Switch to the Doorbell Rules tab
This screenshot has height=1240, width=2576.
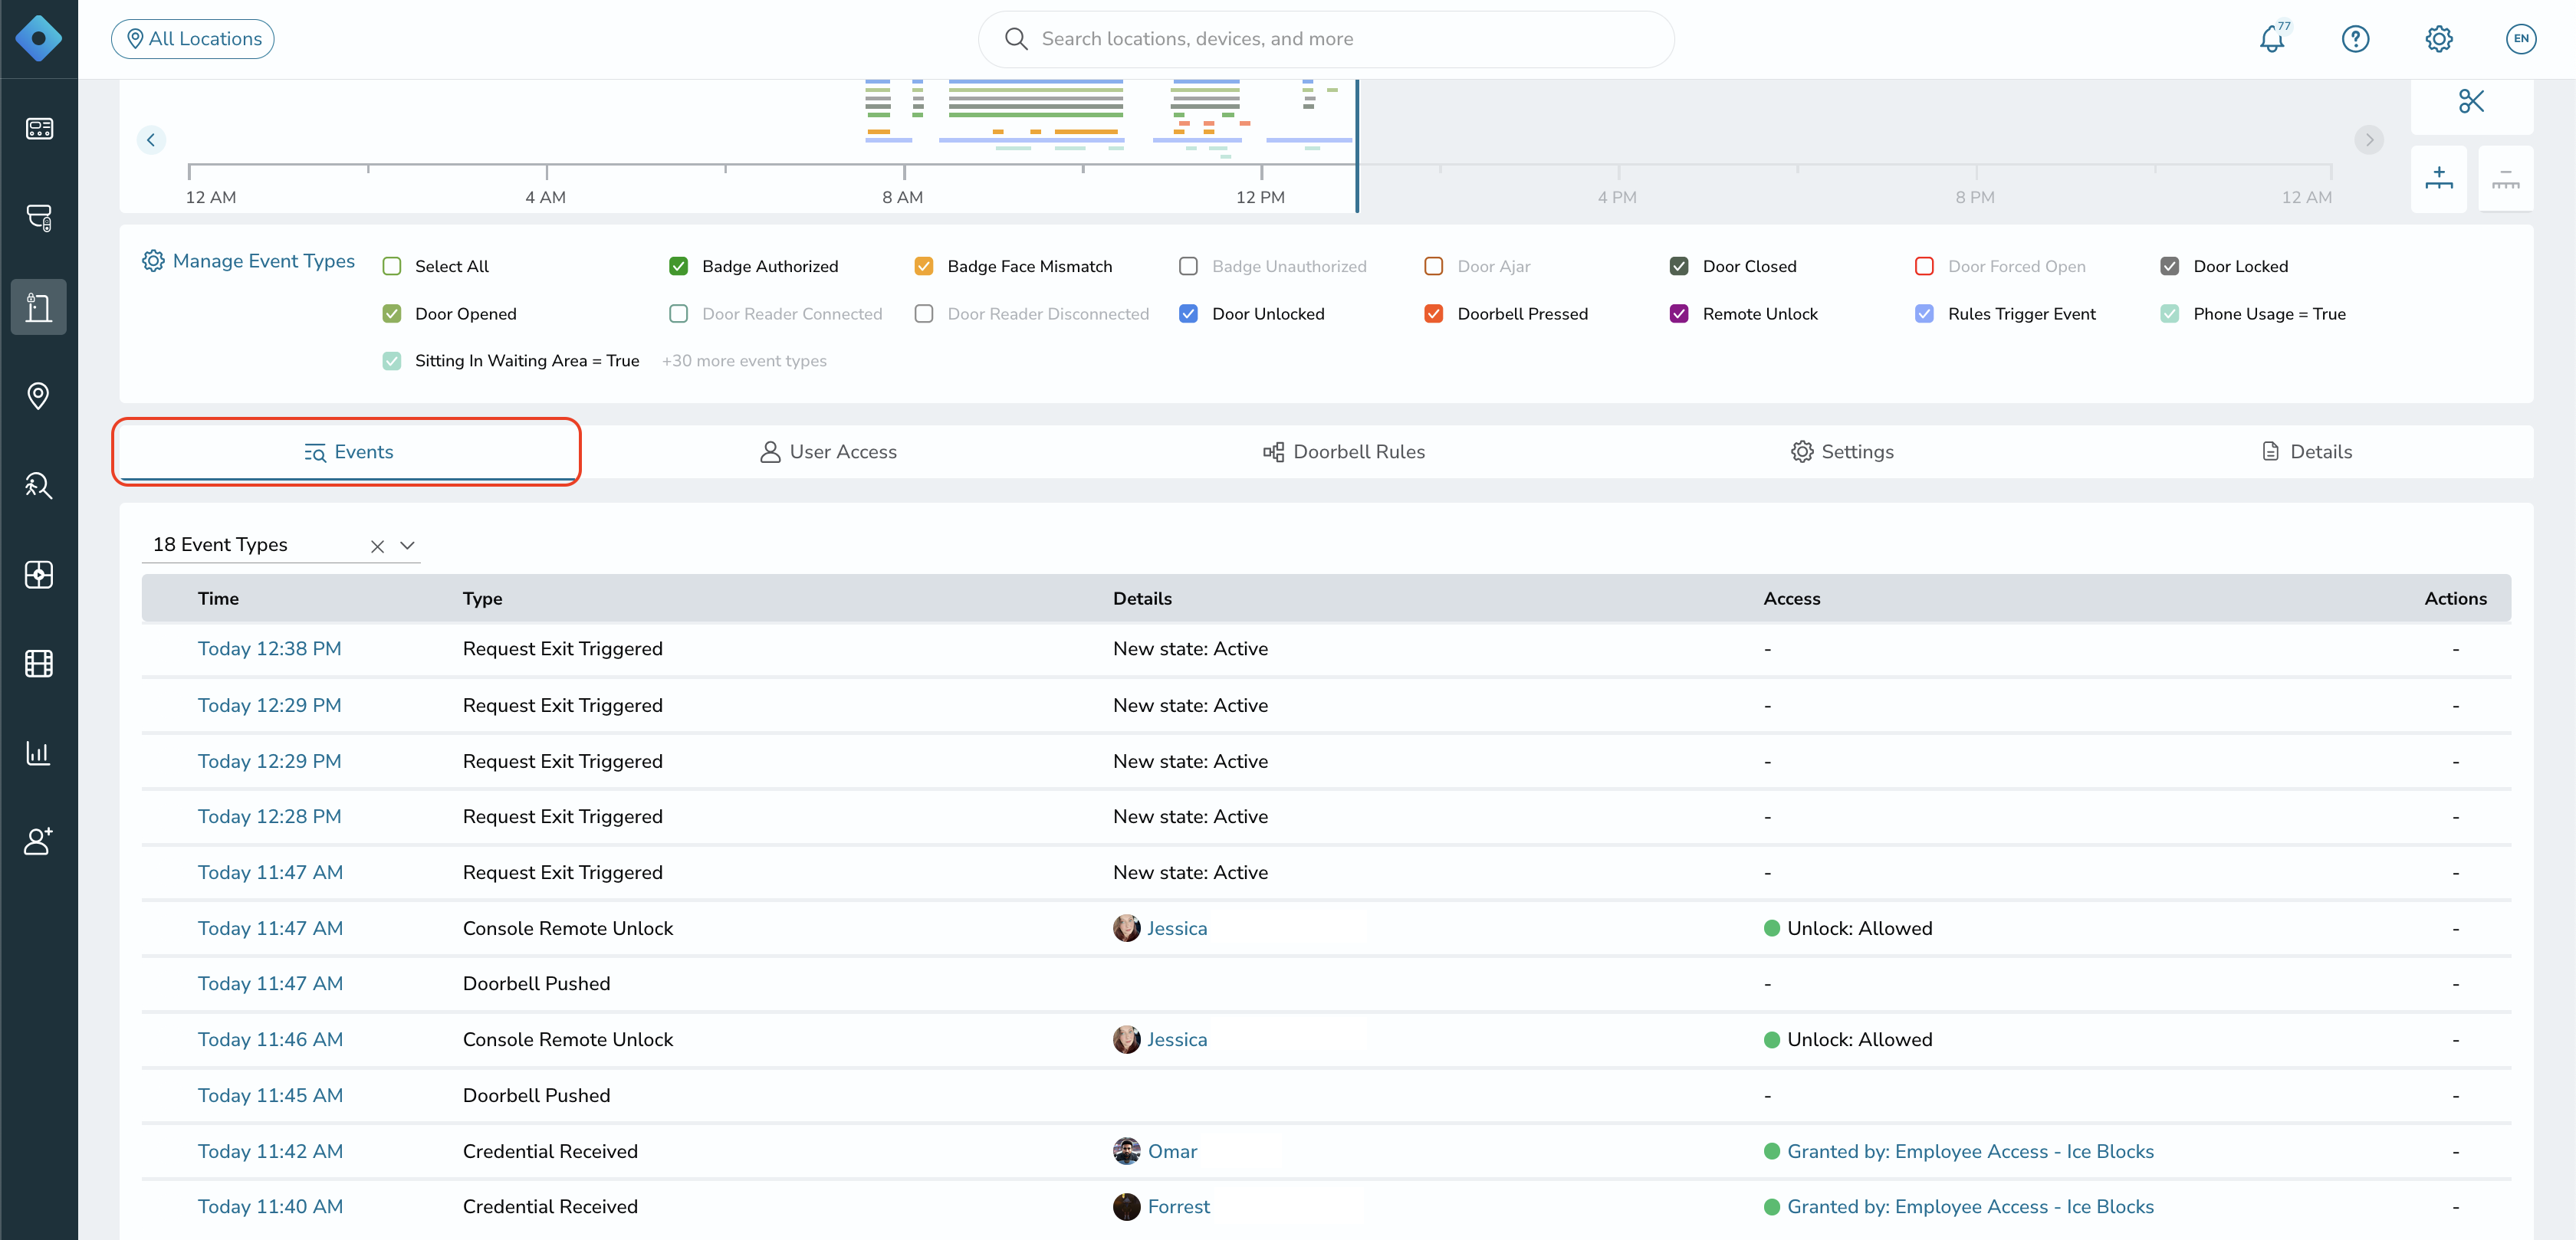click(1343, 452)
